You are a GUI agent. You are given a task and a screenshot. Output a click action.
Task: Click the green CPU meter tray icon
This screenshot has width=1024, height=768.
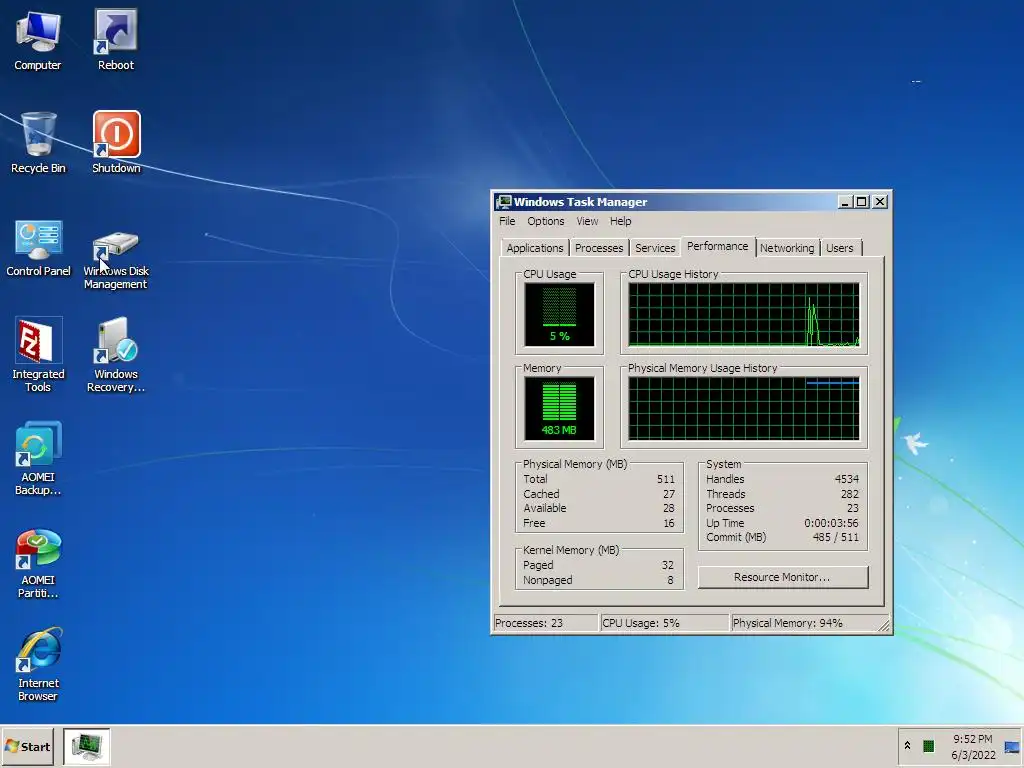[x=928, y=746]
